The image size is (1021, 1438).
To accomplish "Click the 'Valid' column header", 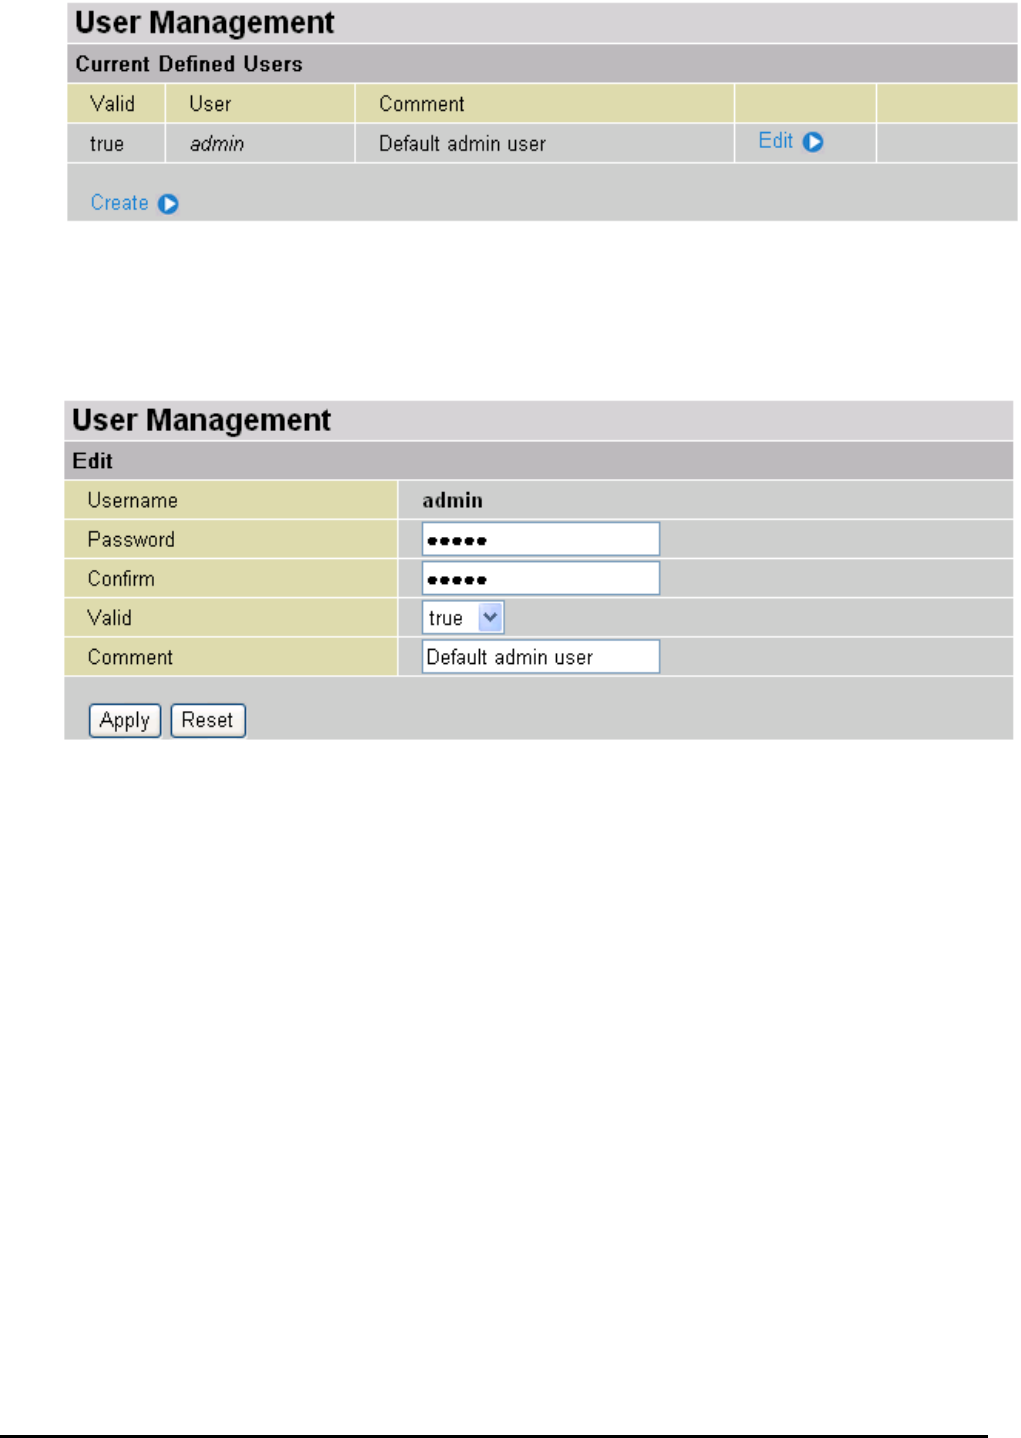I will pyautogui.click(x=112, y=104).
